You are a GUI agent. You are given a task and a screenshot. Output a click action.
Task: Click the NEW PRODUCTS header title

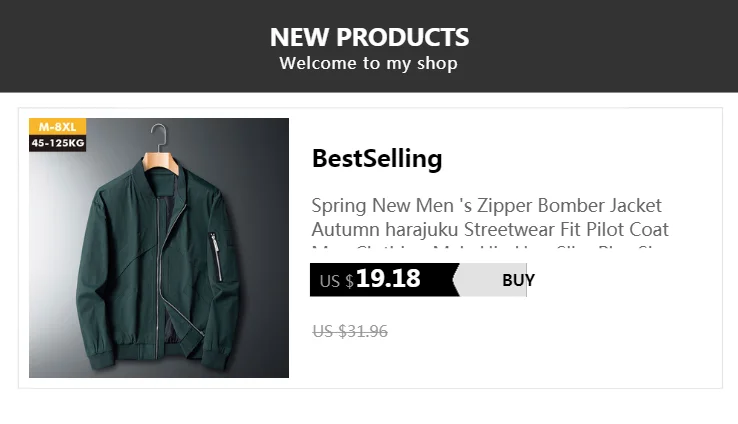point(369,37)
